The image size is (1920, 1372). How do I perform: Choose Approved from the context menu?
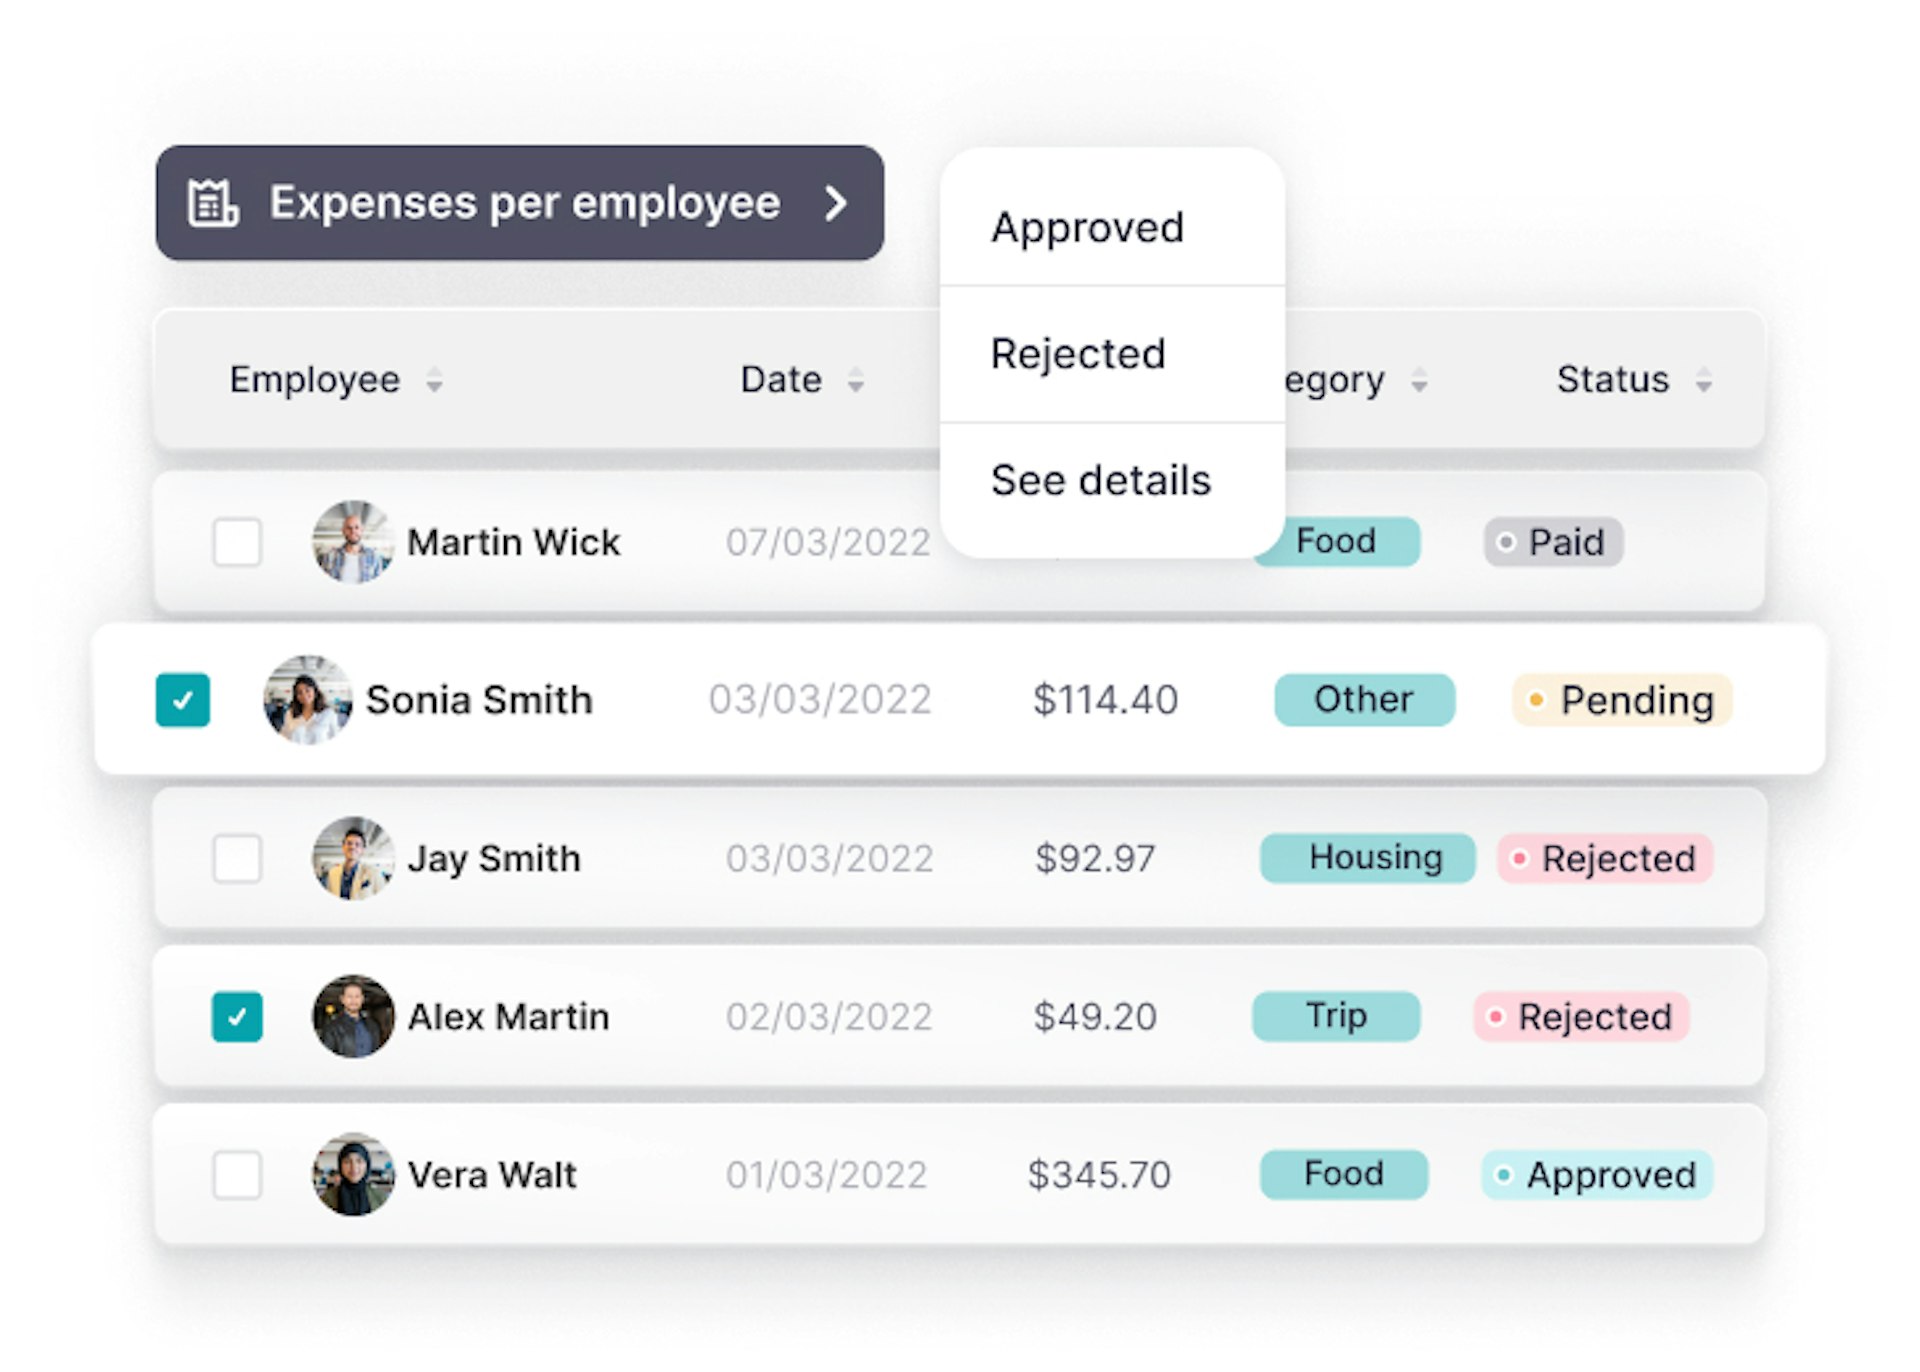[1087, 228]
